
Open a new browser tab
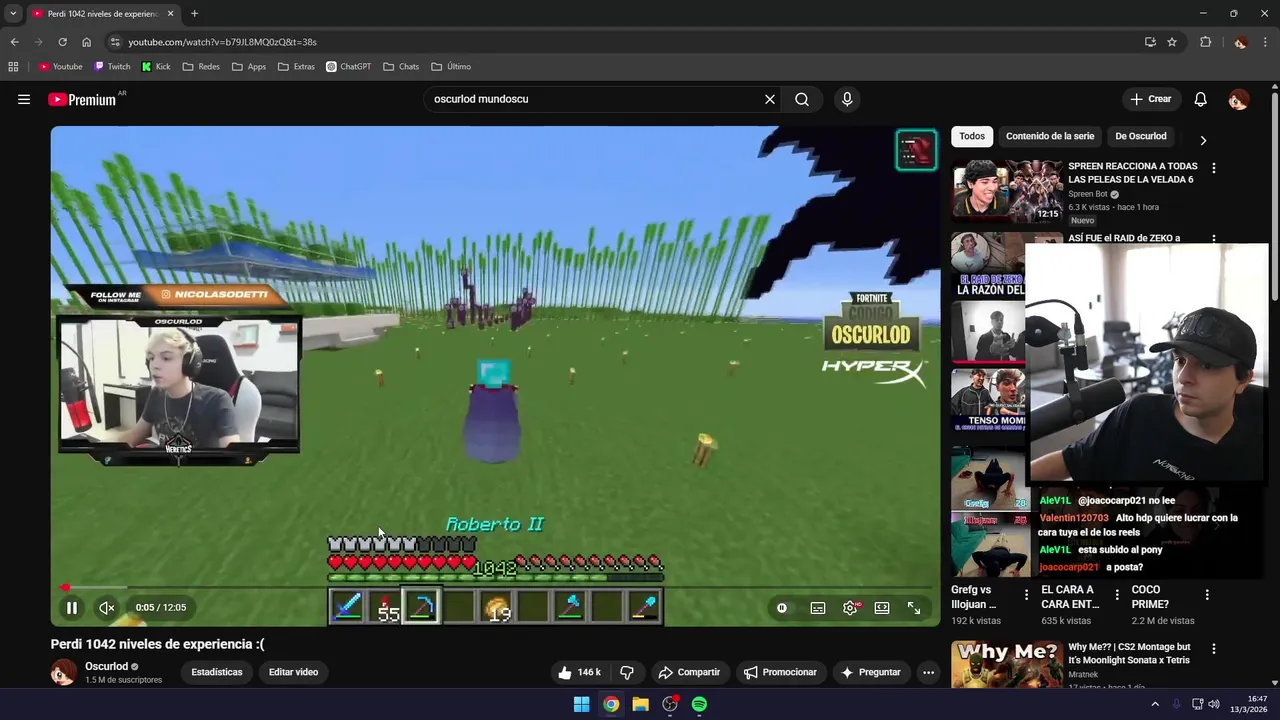(194, 13)
